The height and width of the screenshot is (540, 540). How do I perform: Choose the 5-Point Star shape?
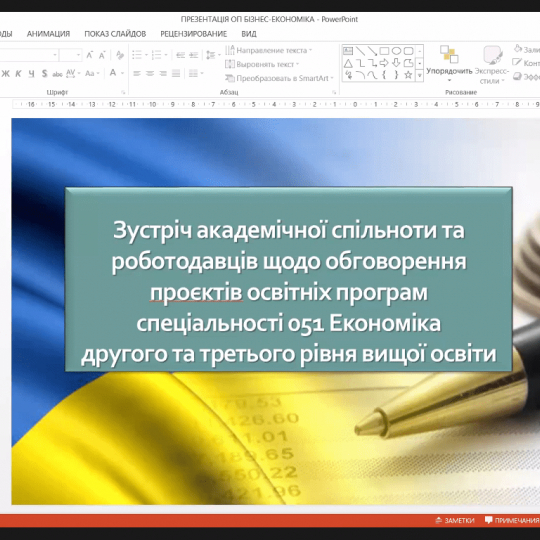tap(408, 75)
